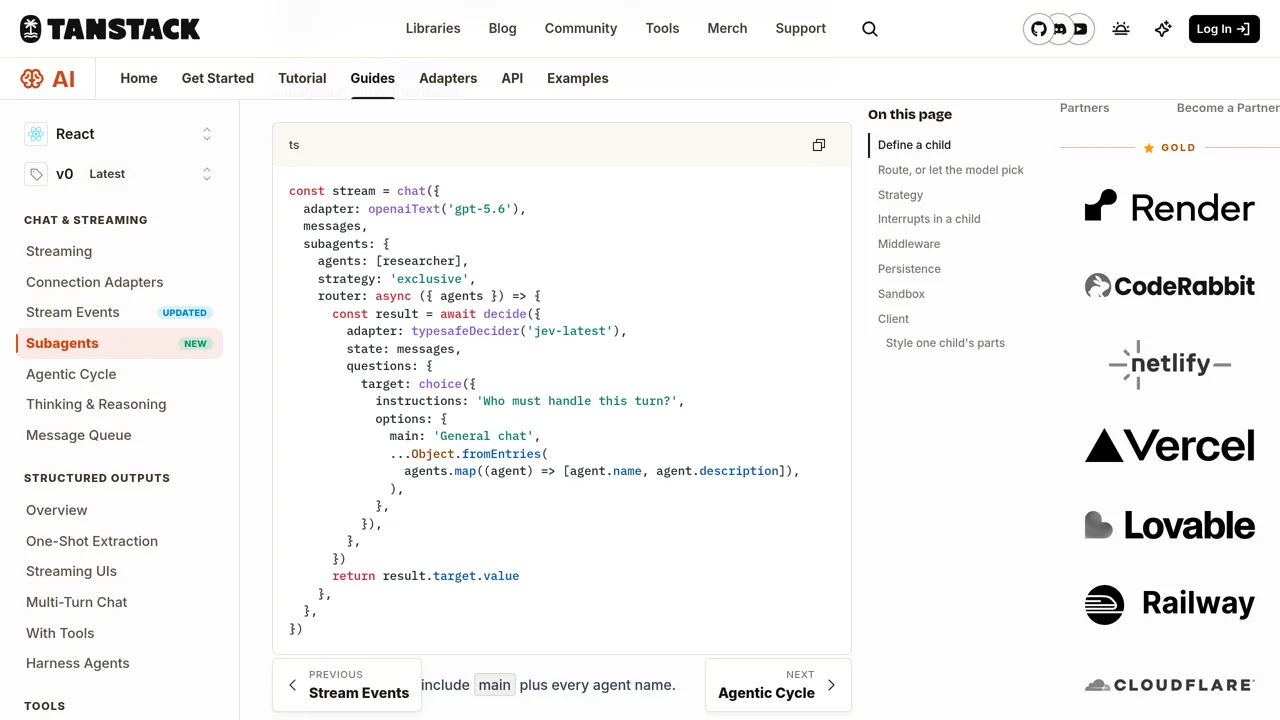This screenshot has height=720, width=1280.
Task: Open the YouTube icon link
Action: 1080,29
